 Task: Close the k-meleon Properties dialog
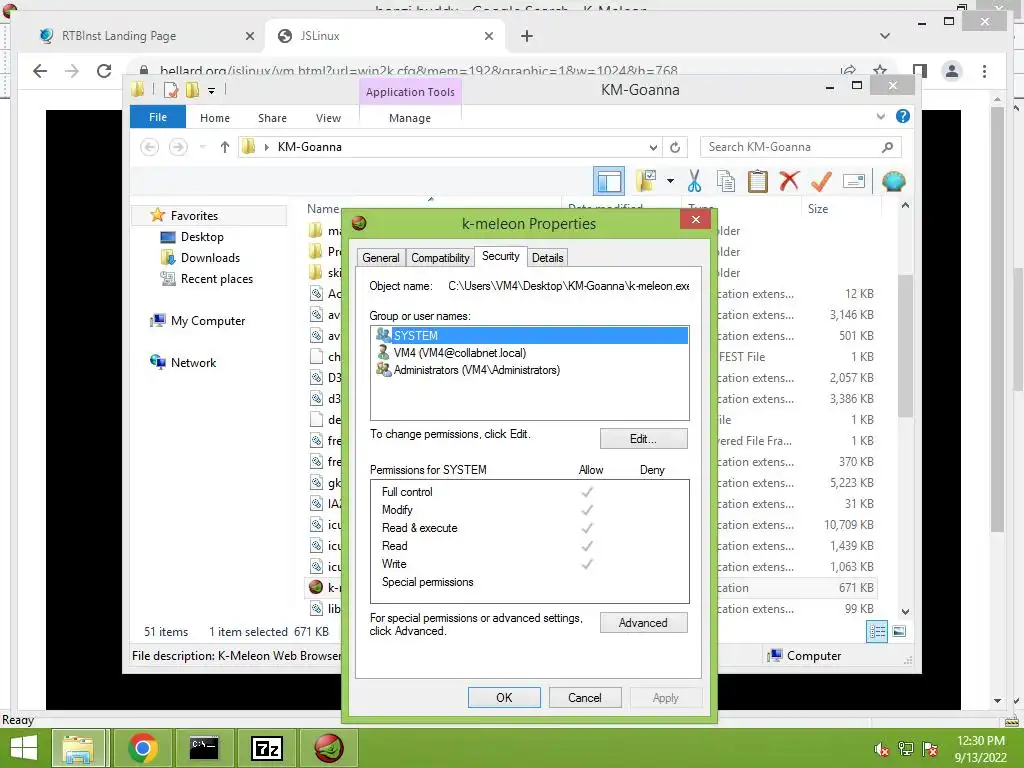click(696, 219)
